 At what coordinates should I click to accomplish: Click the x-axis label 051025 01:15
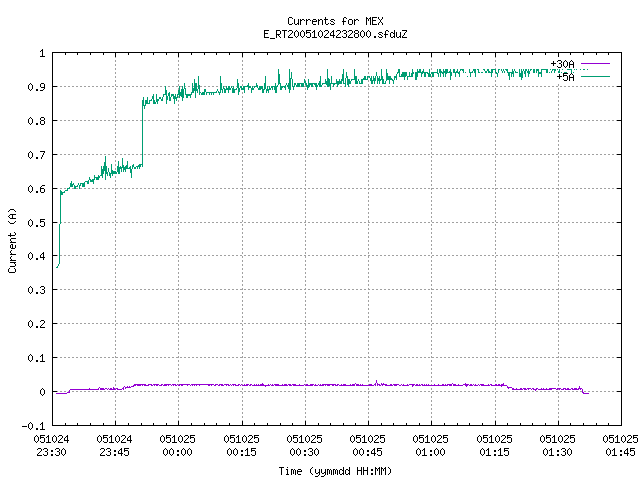pyautogui.click(x=495, y=446)
